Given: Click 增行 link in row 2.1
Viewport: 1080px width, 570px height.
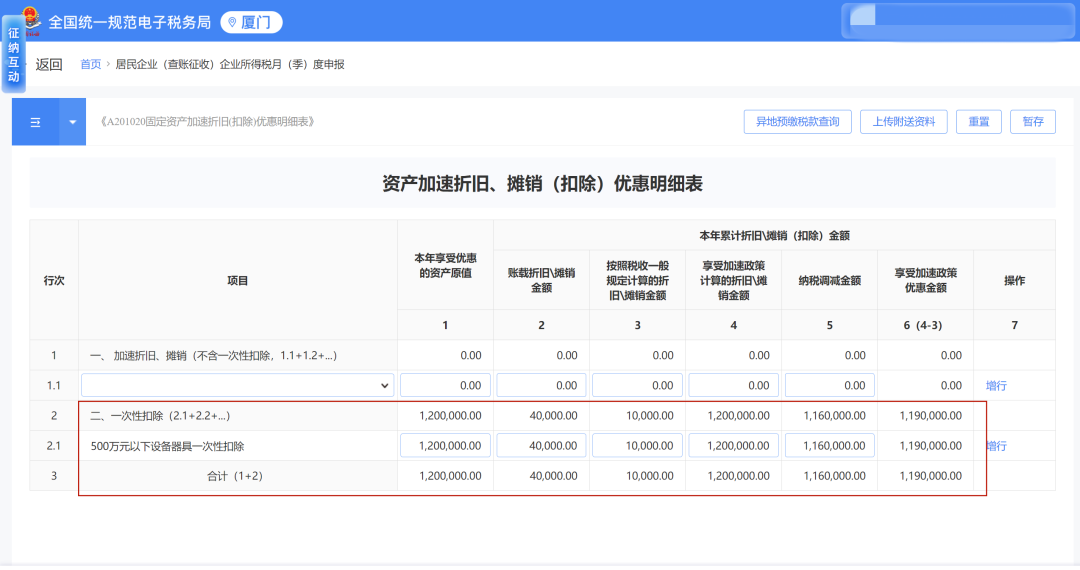Looking at the screenshot, I should tap(996, 446).
